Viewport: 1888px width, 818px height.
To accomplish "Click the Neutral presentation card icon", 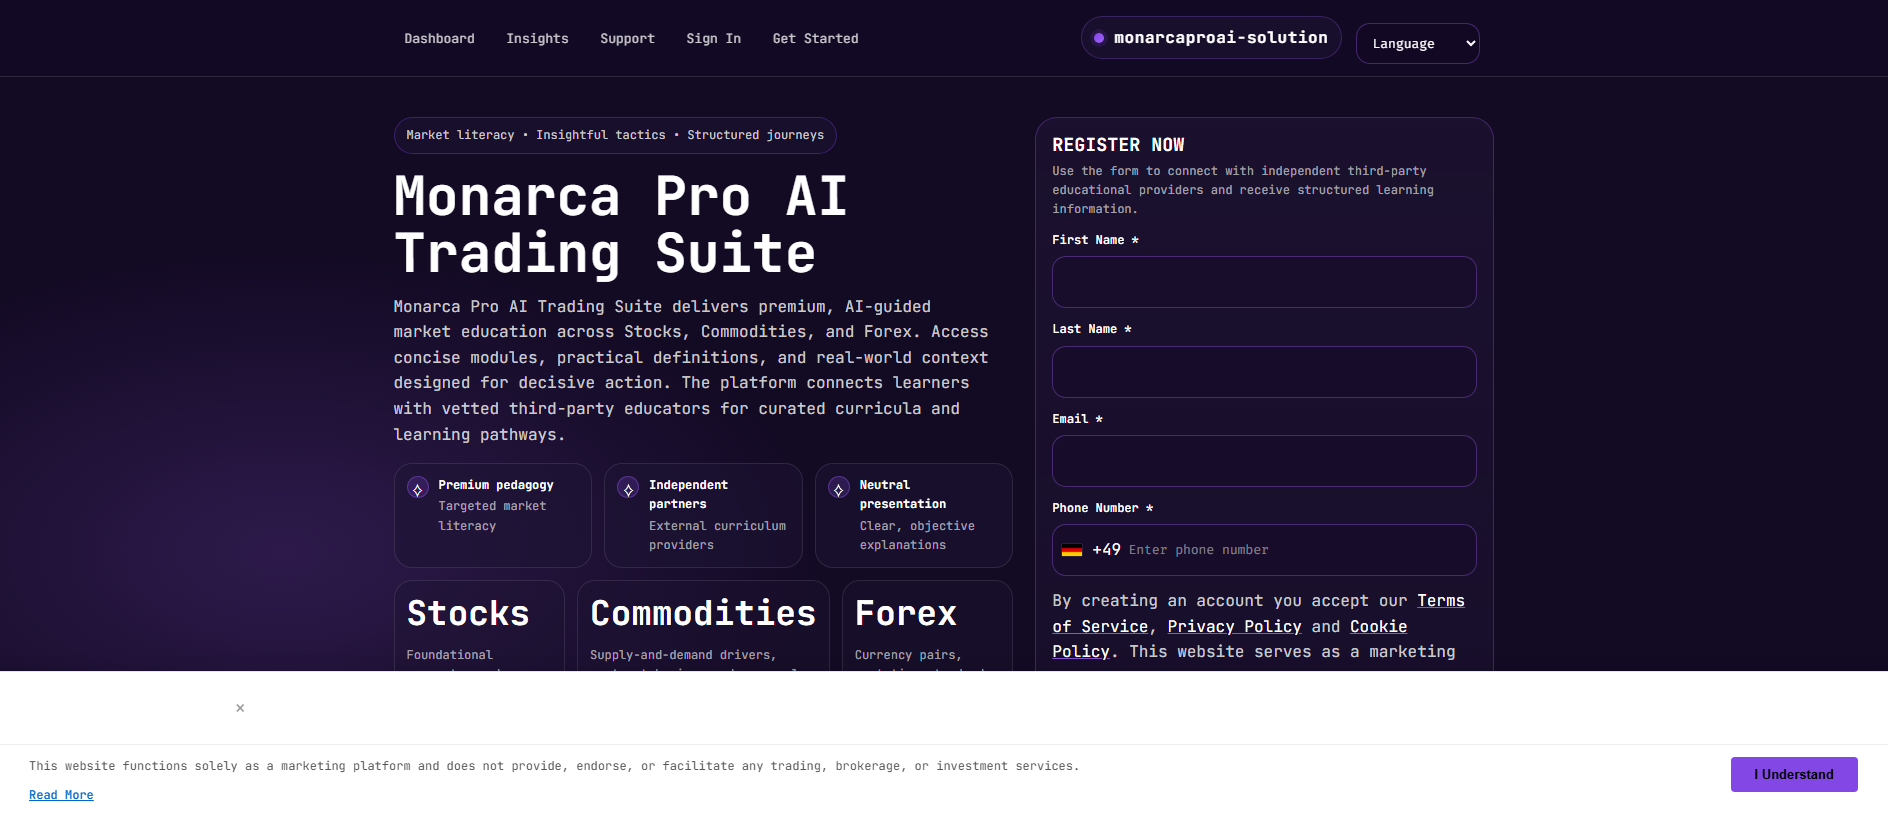I will tap(839, 489).
